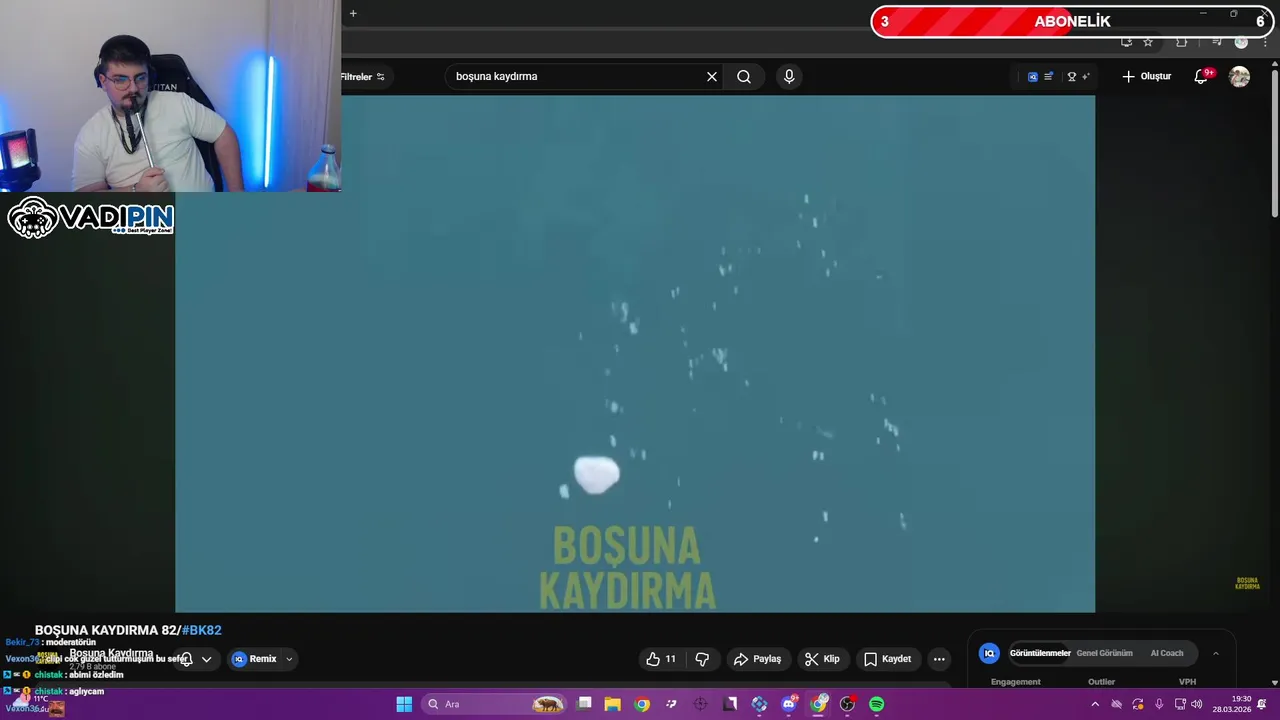Open a new browser tab with plus

point(353,13)
